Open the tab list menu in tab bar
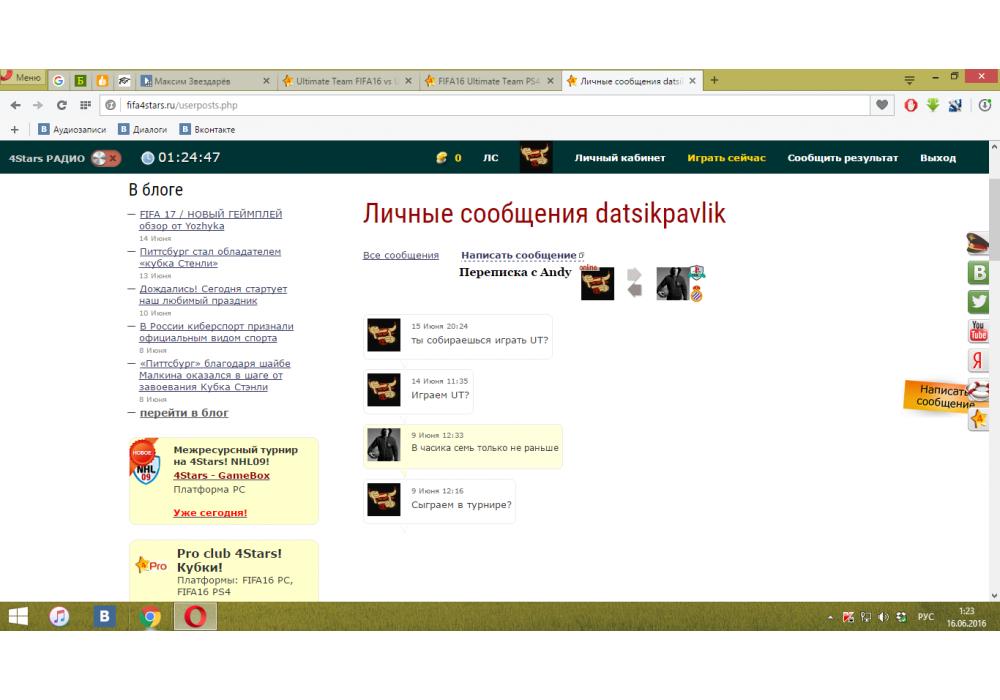This screenshot has height=700, width=1000. 909,80
